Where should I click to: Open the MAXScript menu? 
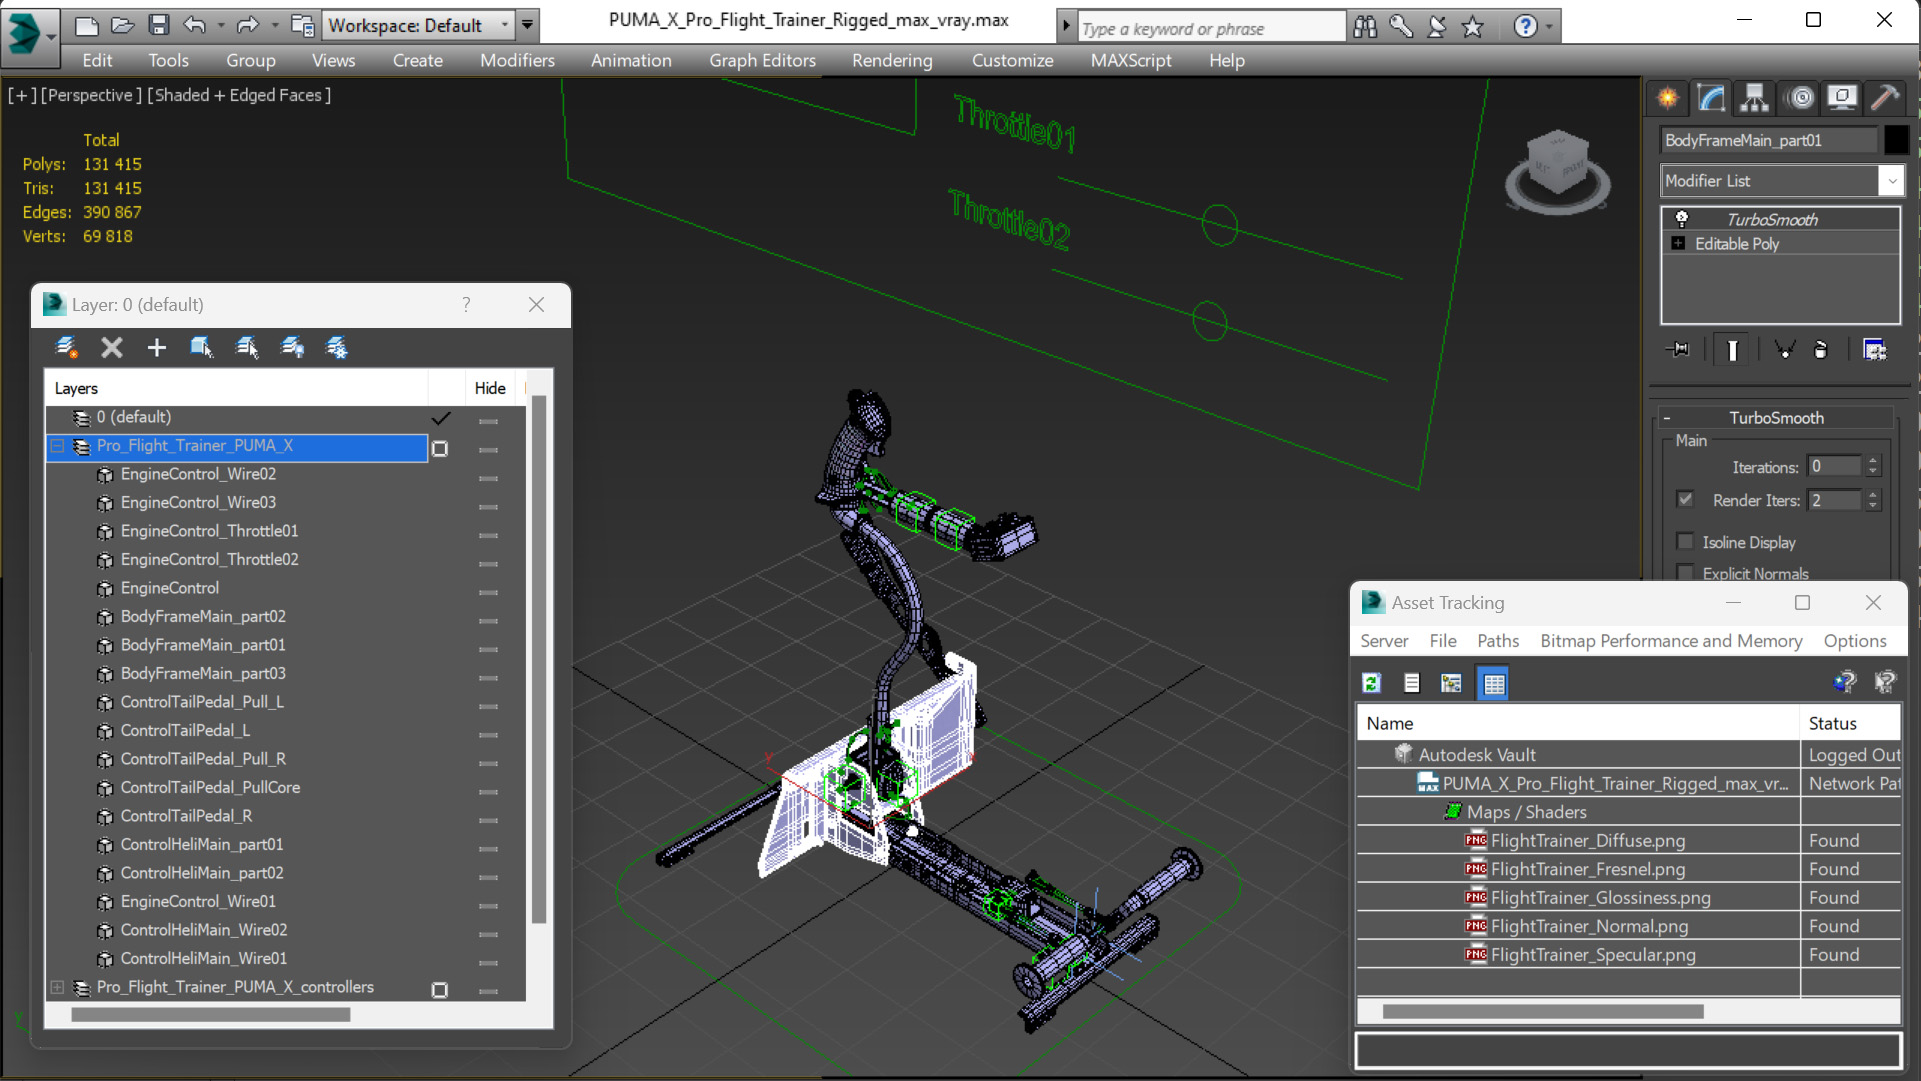click(x=1131, y=60)
